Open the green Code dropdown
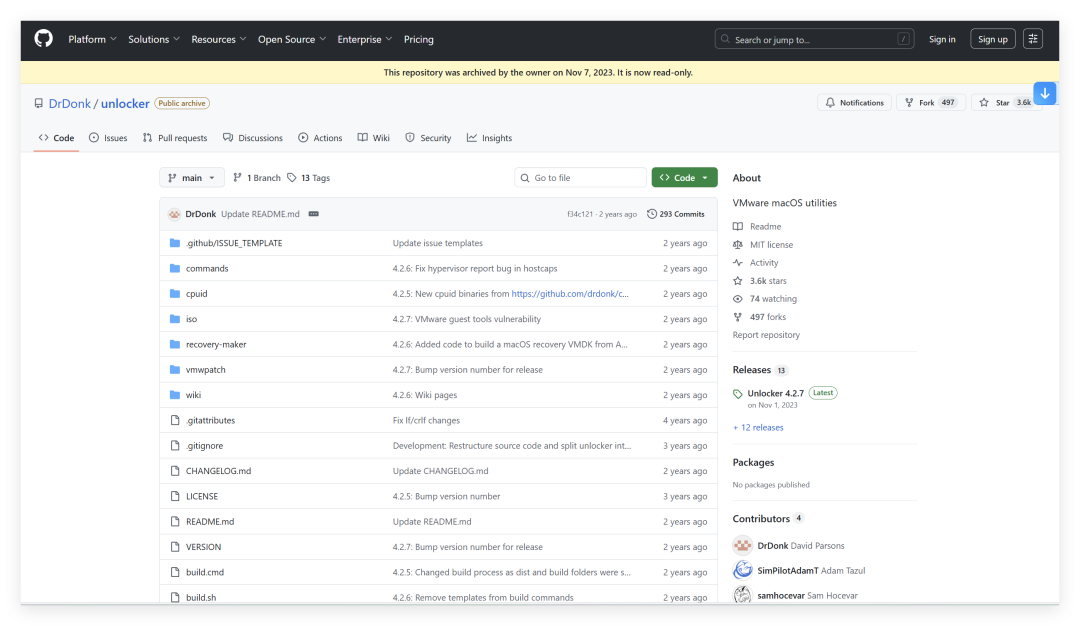This screenshot has width=1080, height=626. click(x=684, y=178)
